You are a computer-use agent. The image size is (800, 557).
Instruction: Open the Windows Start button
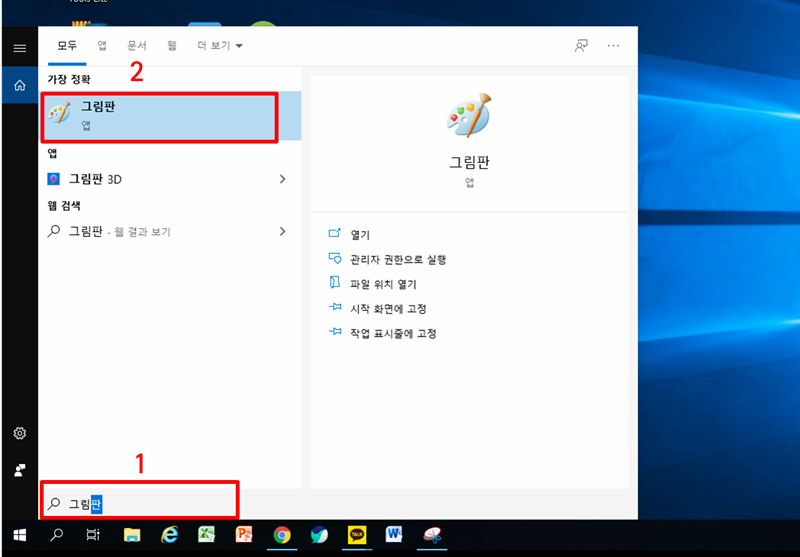20,535
